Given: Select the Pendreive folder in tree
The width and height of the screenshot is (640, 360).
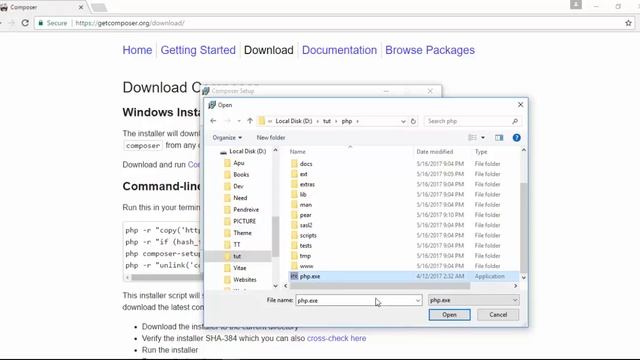Looking at the screenshot, I should (246, 209).
